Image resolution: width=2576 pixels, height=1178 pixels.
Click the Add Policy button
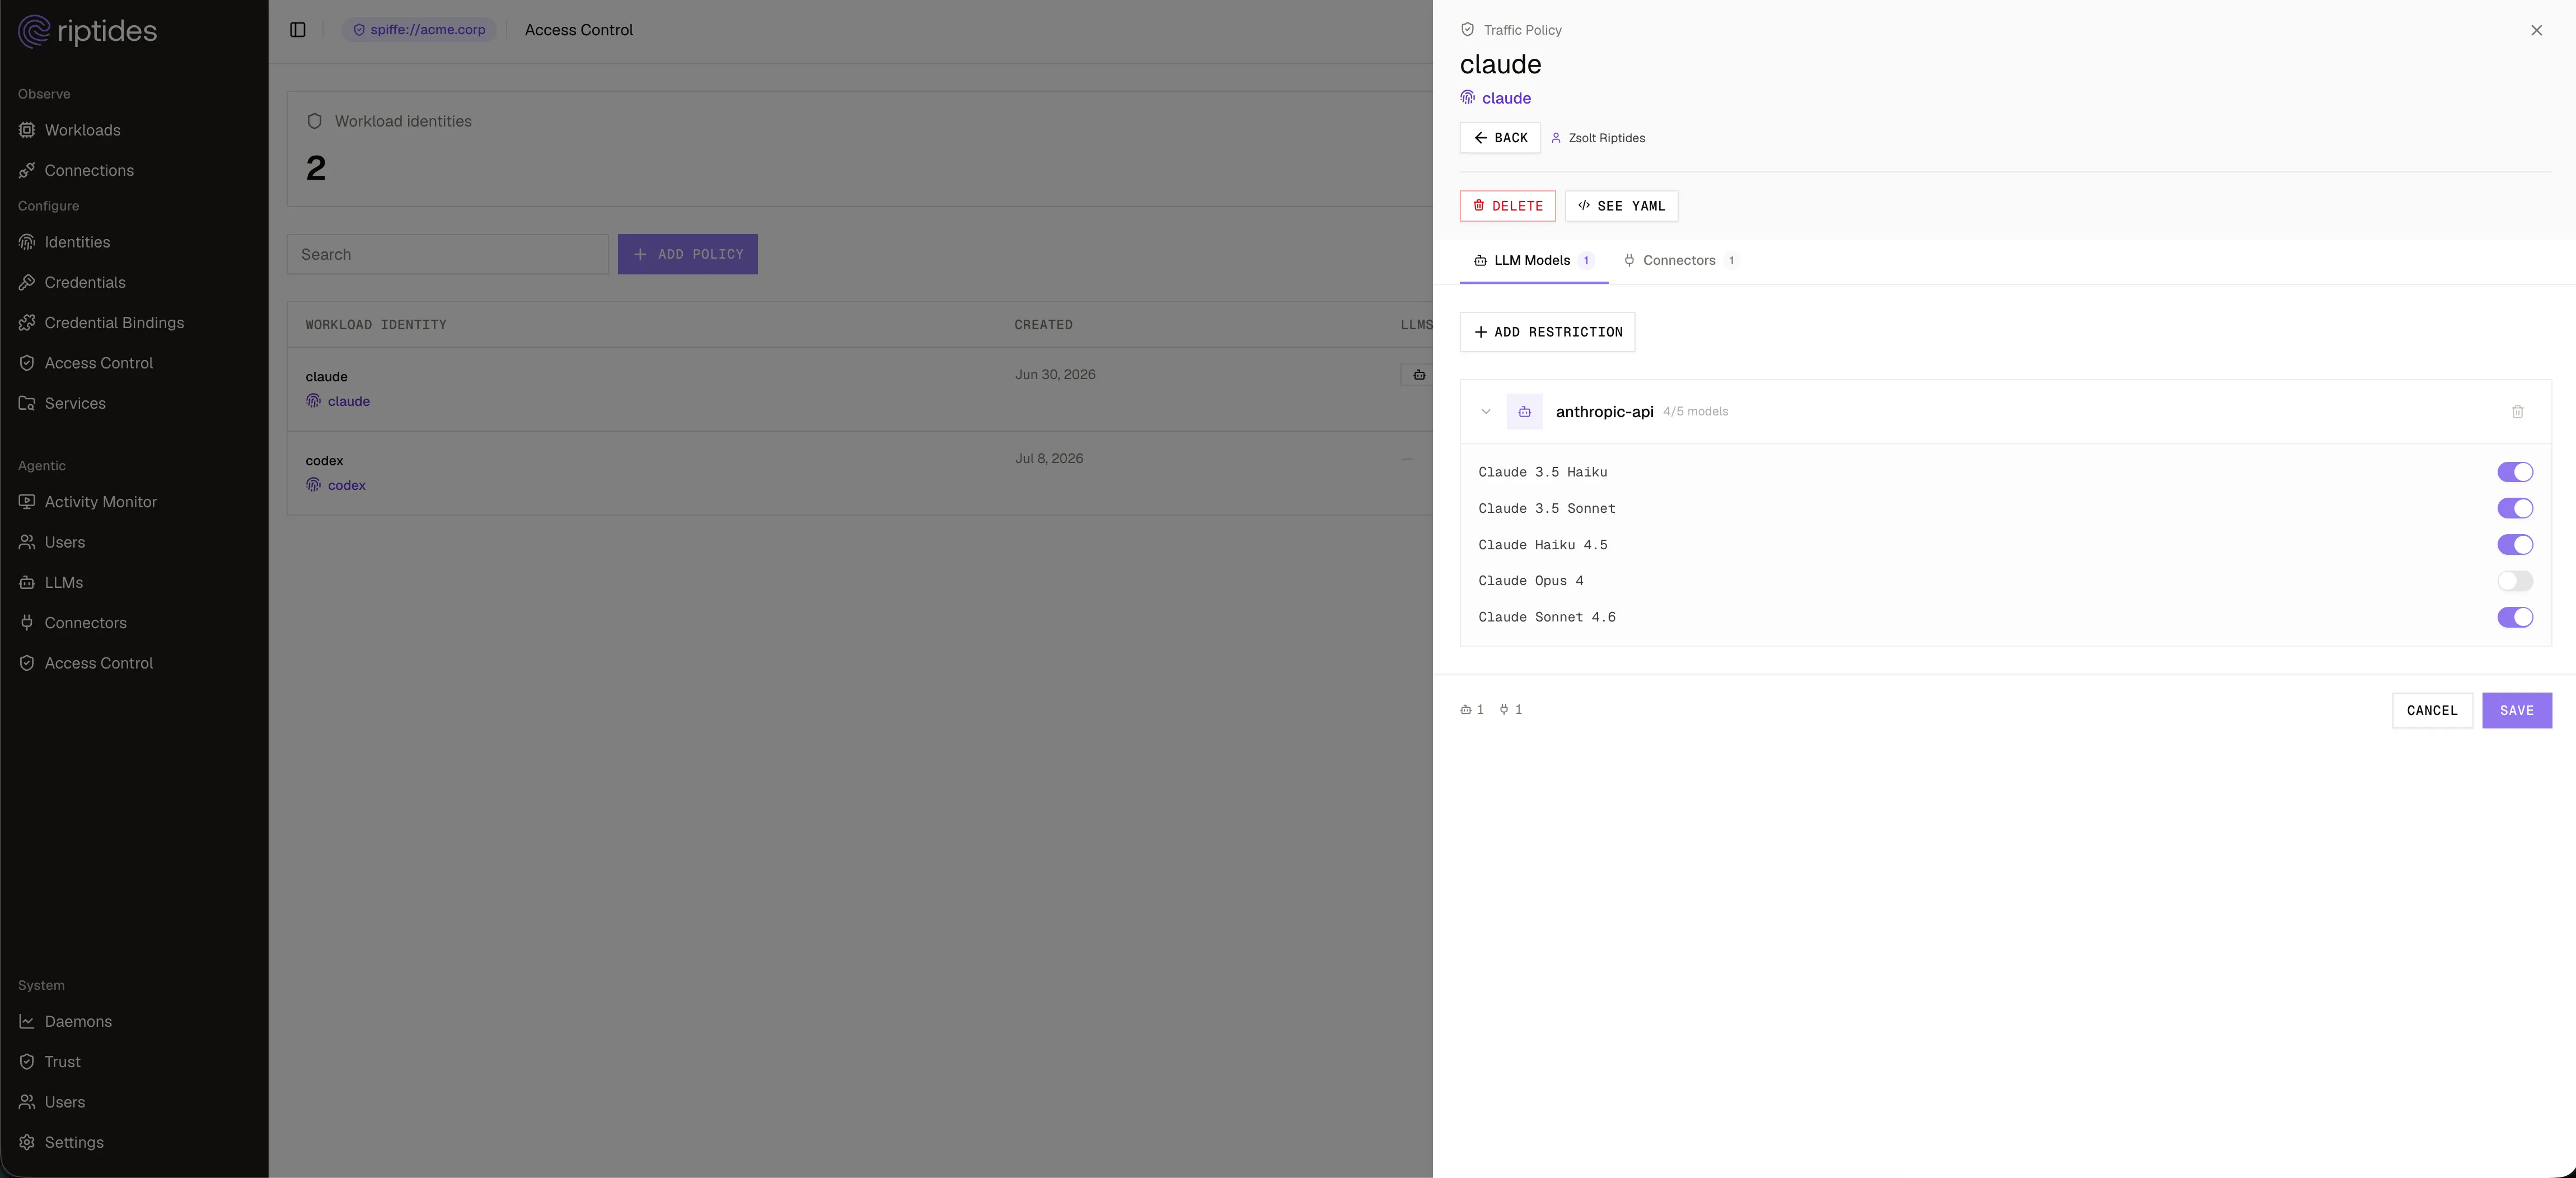[687, 254]
